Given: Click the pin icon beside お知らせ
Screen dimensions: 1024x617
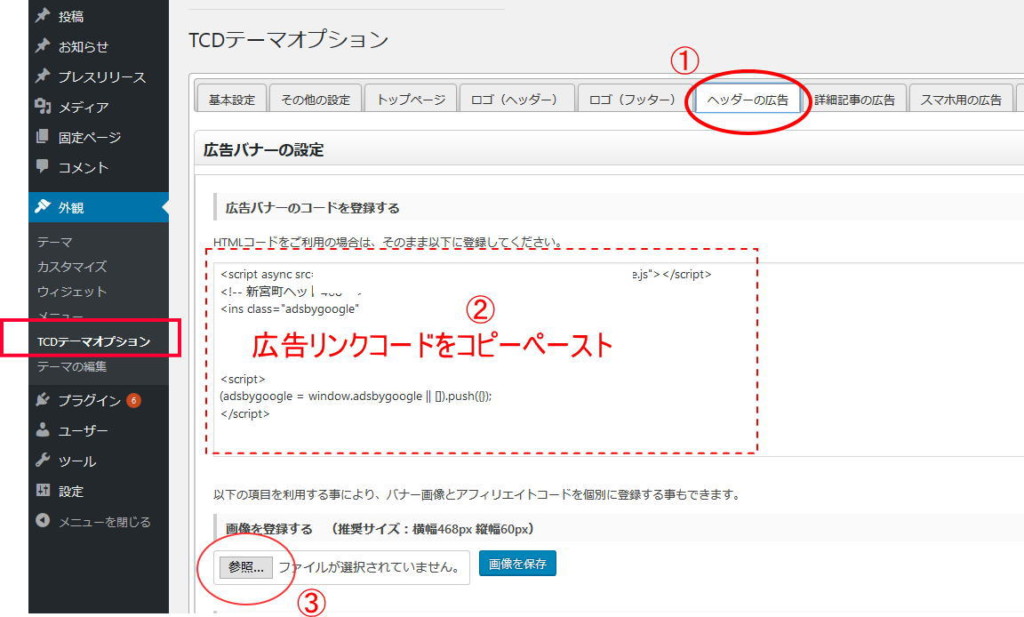Looking at the screenshot, I should tap(42, 46).
